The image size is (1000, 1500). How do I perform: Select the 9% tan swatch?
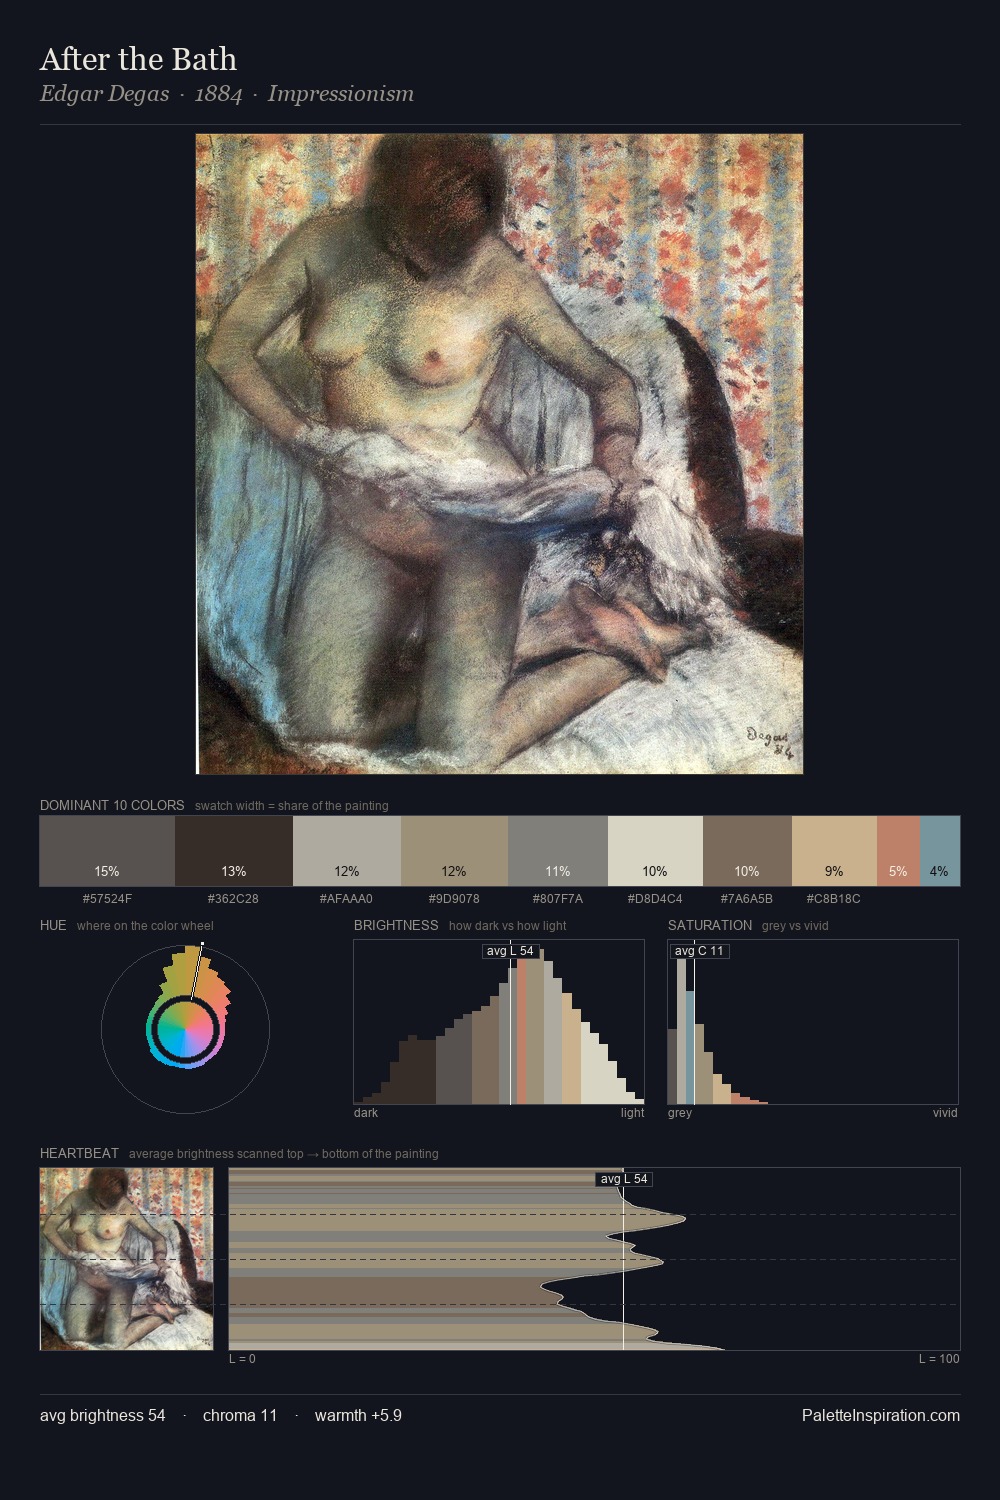(834, 851)
